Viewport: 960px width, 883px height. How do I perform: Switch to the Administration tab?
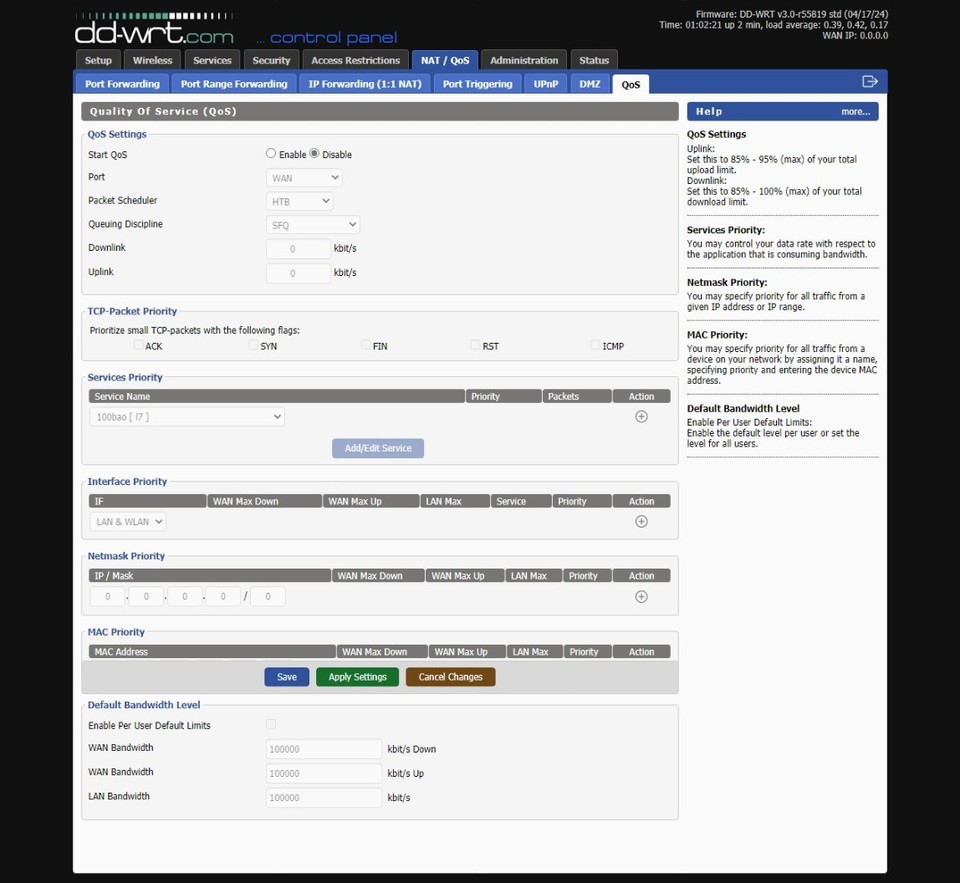tap(523, 60)
